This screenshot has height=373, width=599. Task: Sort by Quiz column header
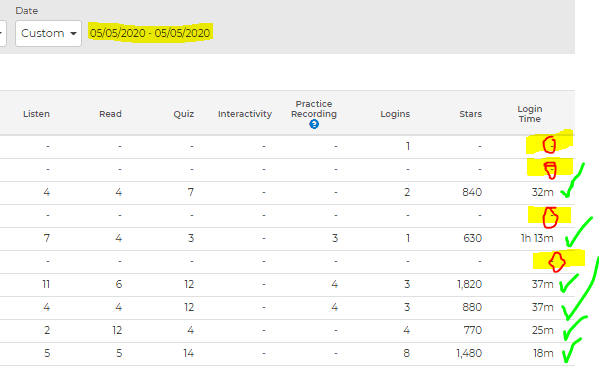pos(184,114)
